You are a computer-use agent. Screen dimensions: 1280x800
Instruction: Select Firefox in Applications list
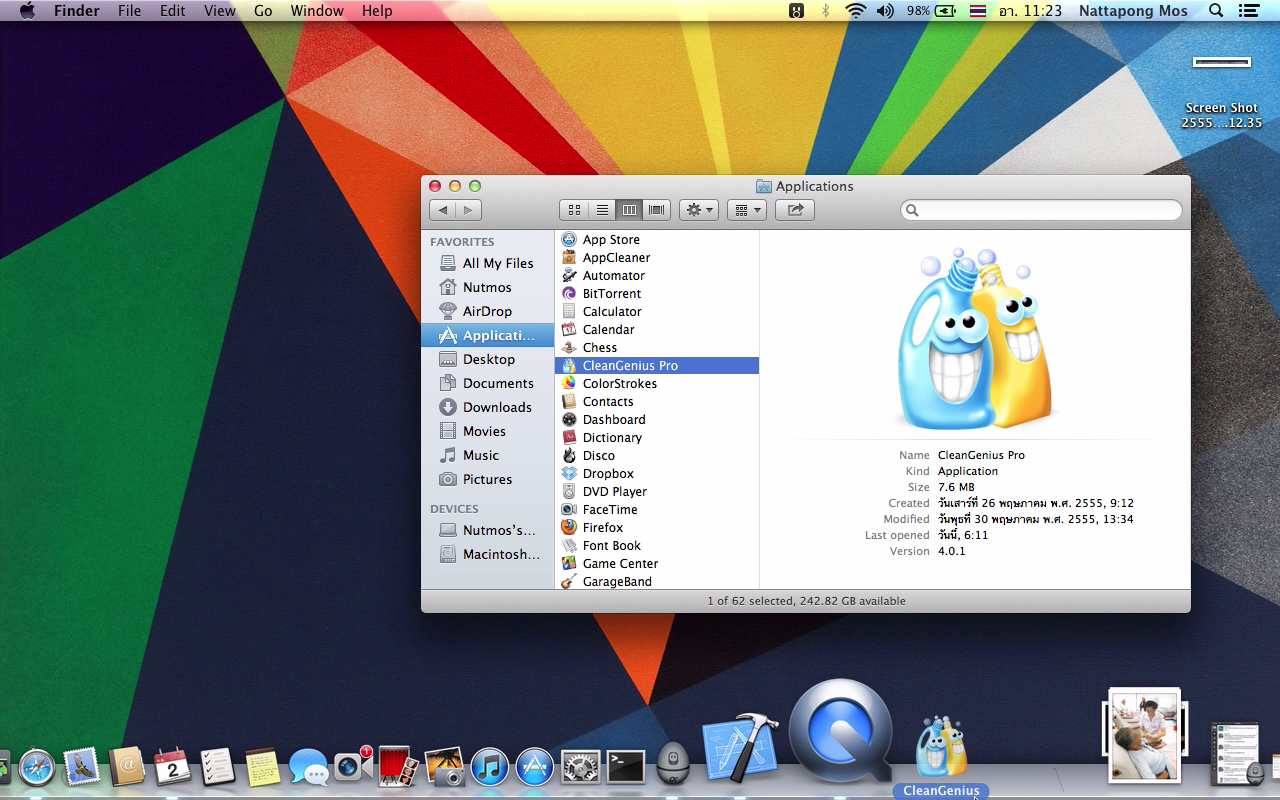[x=603, y=527]
